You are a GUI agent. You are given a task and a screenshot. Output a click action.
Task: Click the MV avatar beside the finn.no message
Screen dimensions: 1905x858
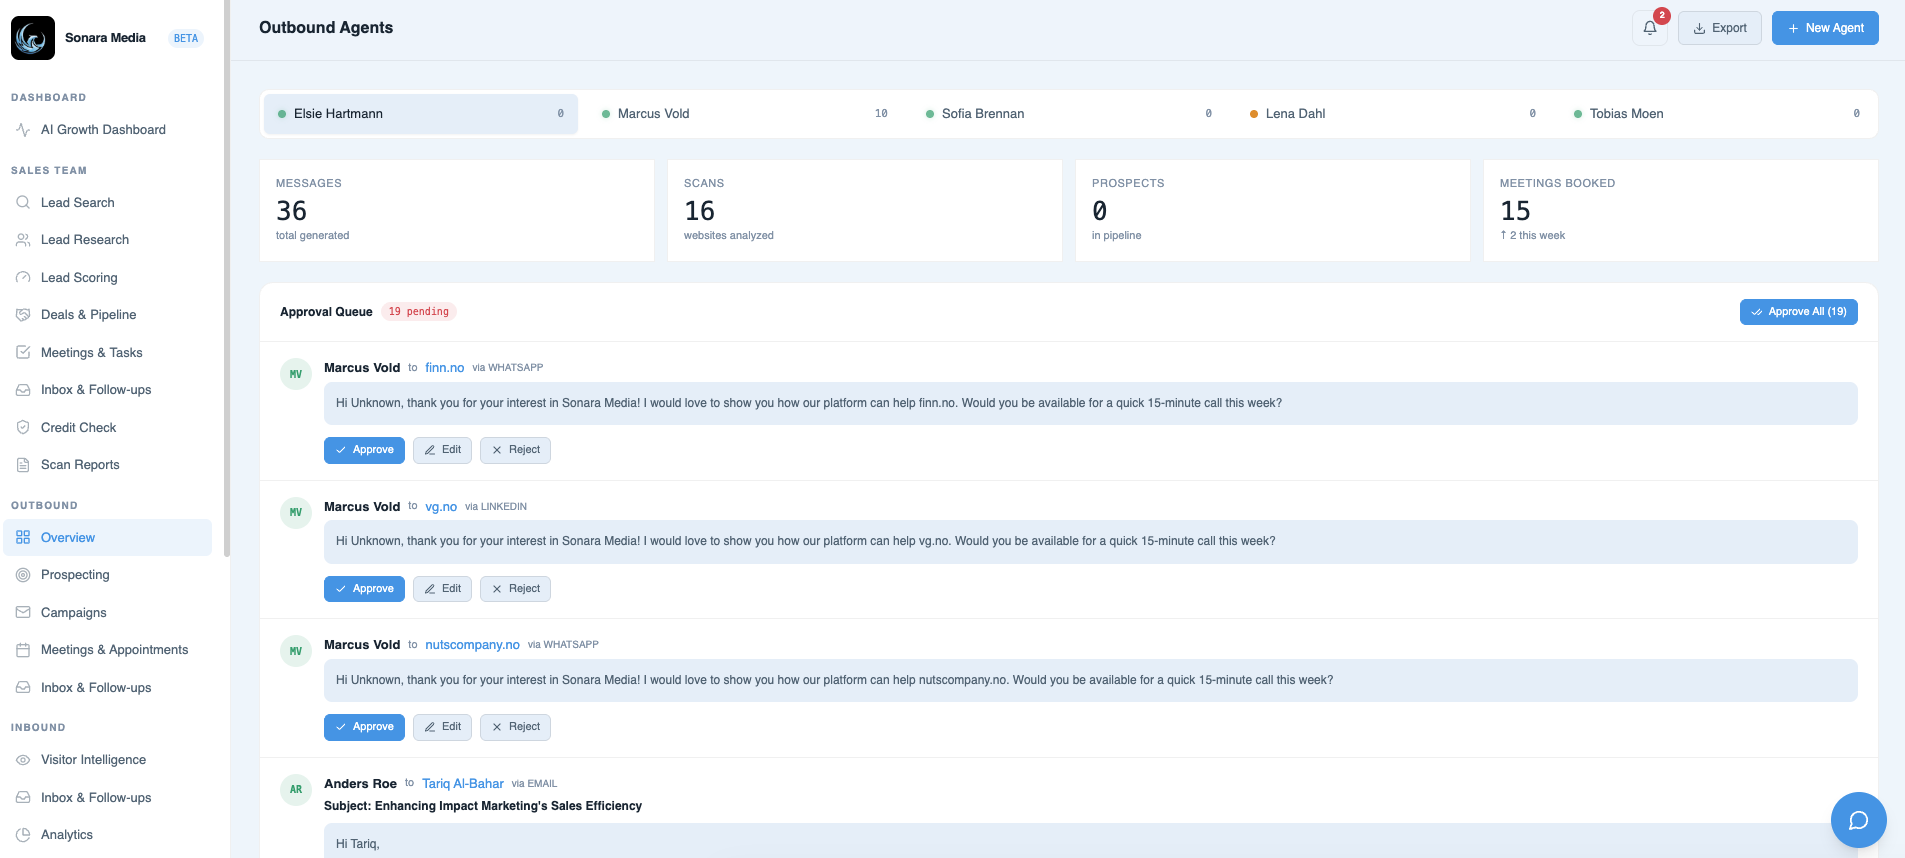coord(296,374)
